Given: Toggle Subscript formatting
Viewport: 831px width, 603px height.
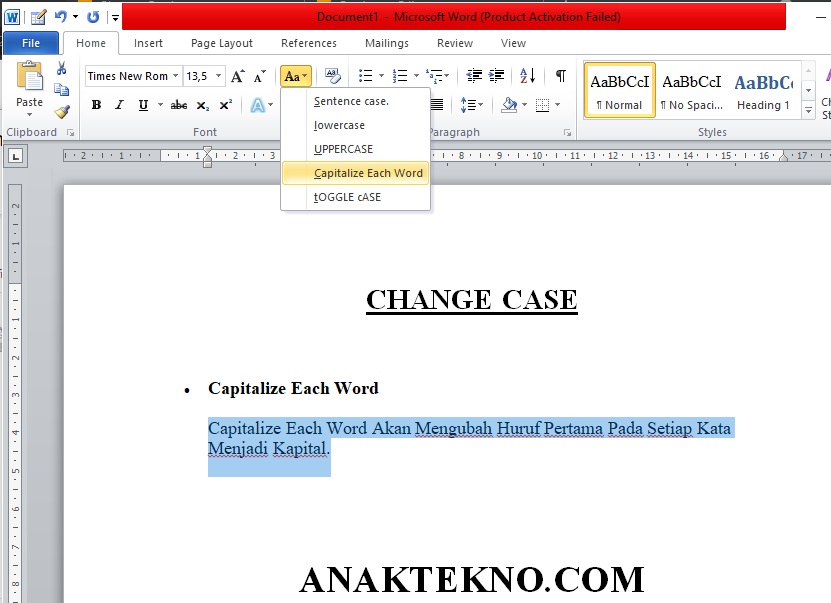Looking at the screenshot, I should pyautogui.click(x=202, y=105).
